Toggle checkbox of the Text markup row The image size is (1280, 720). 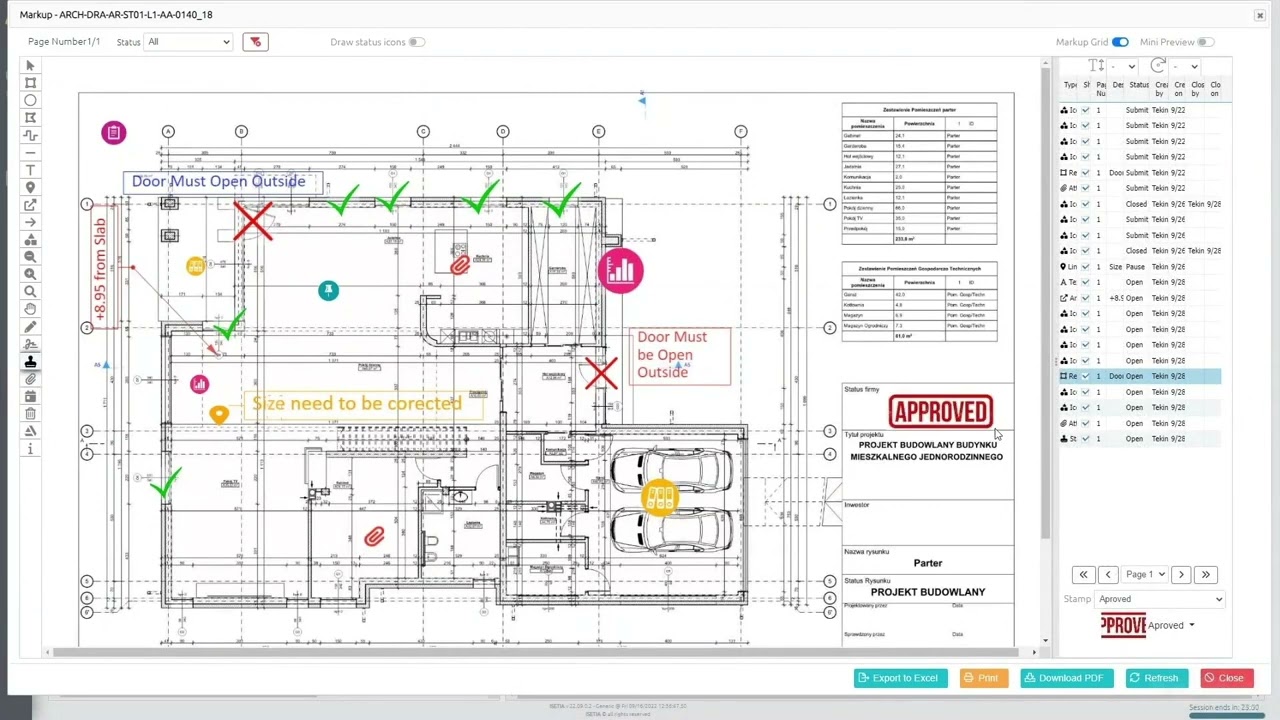click(x=1085, y=282)
